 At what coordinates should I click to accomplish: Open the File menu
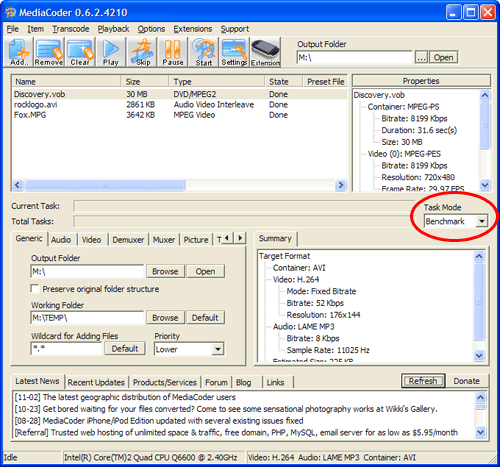pos(13,29)
